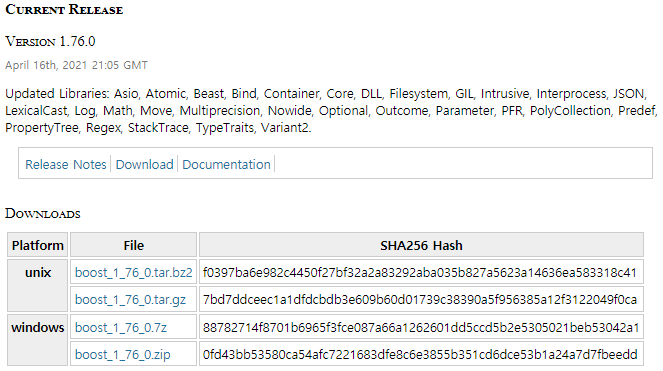Click the April 16th, 2021 date text

(x=77, y=65)
